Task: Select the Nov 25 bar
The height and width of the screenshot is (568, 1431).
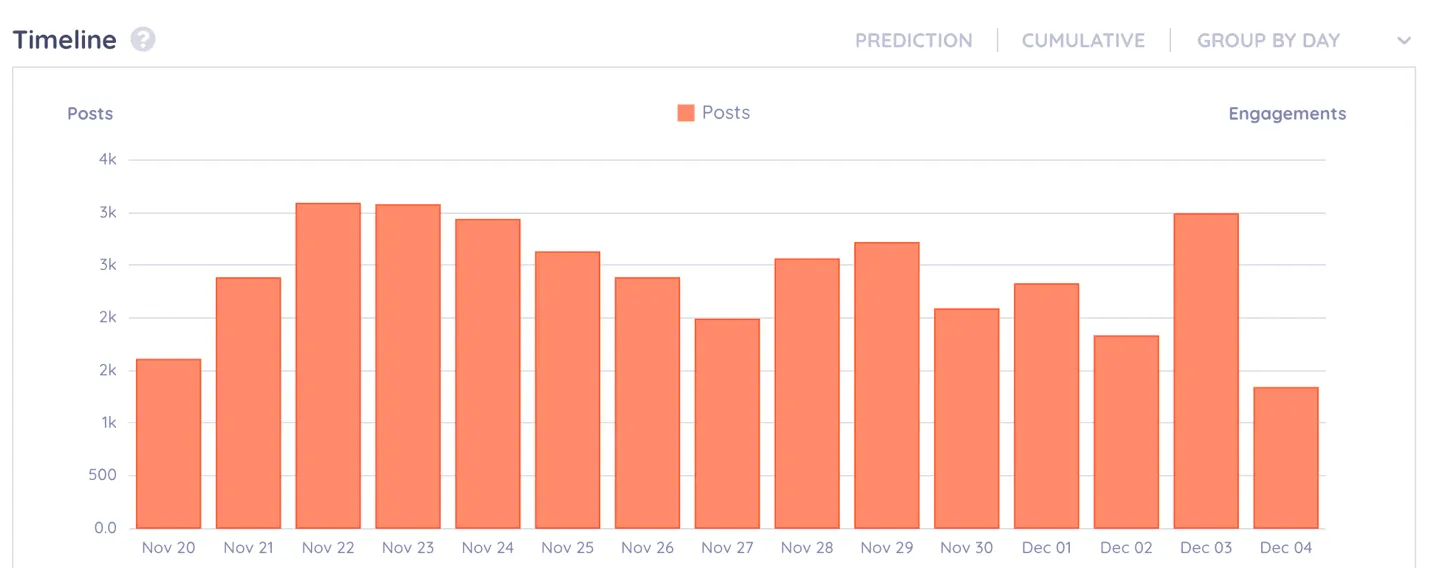Action: [x=567, y=390]
